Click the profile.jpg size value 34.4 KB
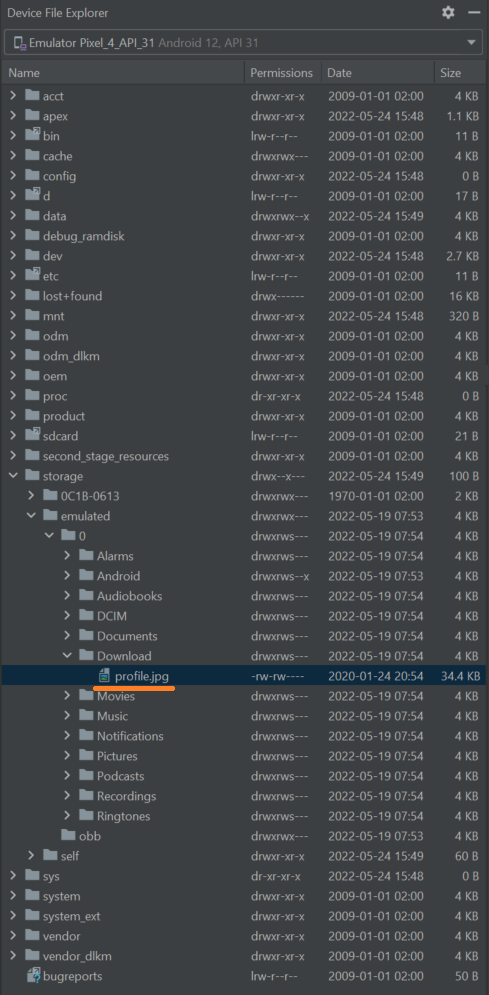The image size is (489, 995). pos(460,676)
